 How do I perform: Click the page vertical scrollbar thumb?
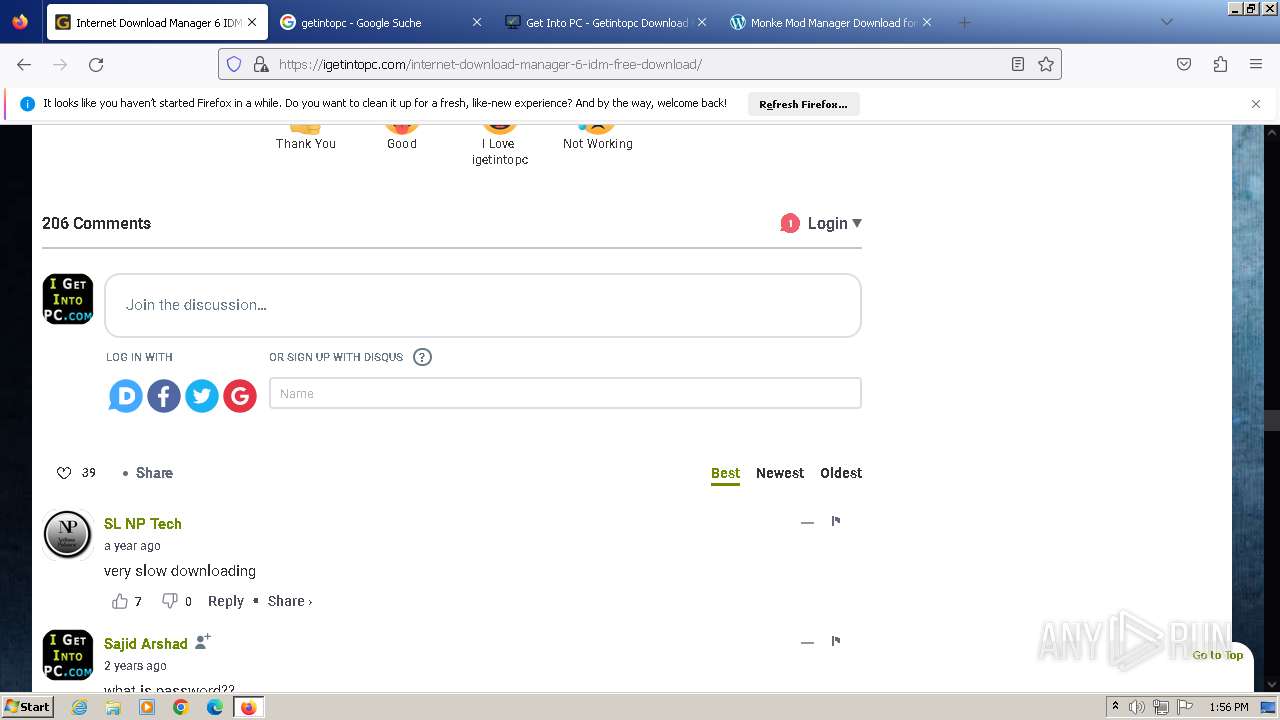click(x=1272, y=421)
